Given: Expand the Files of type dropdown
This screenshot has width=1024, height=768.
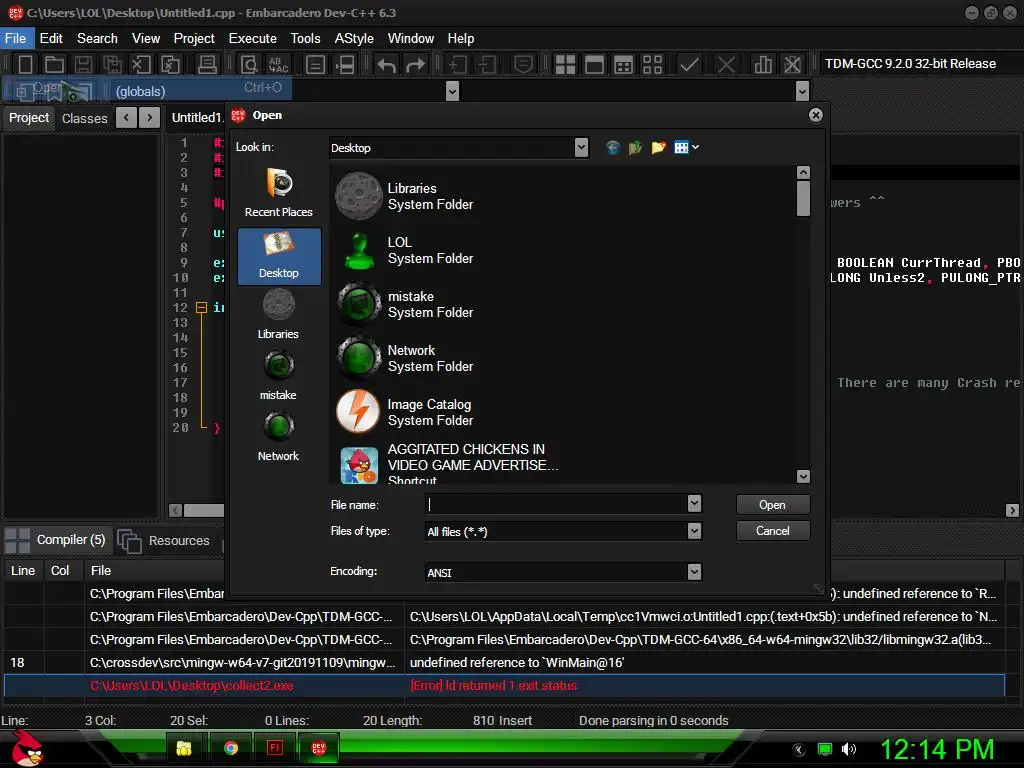Looking at the screenshot, I should tap(694, 531).
